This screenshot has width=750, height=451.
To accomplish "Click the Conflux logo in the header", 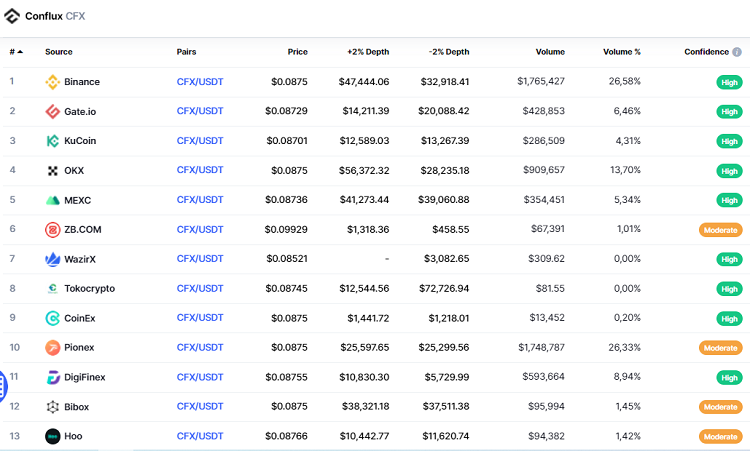I will [x=12, y=16].
